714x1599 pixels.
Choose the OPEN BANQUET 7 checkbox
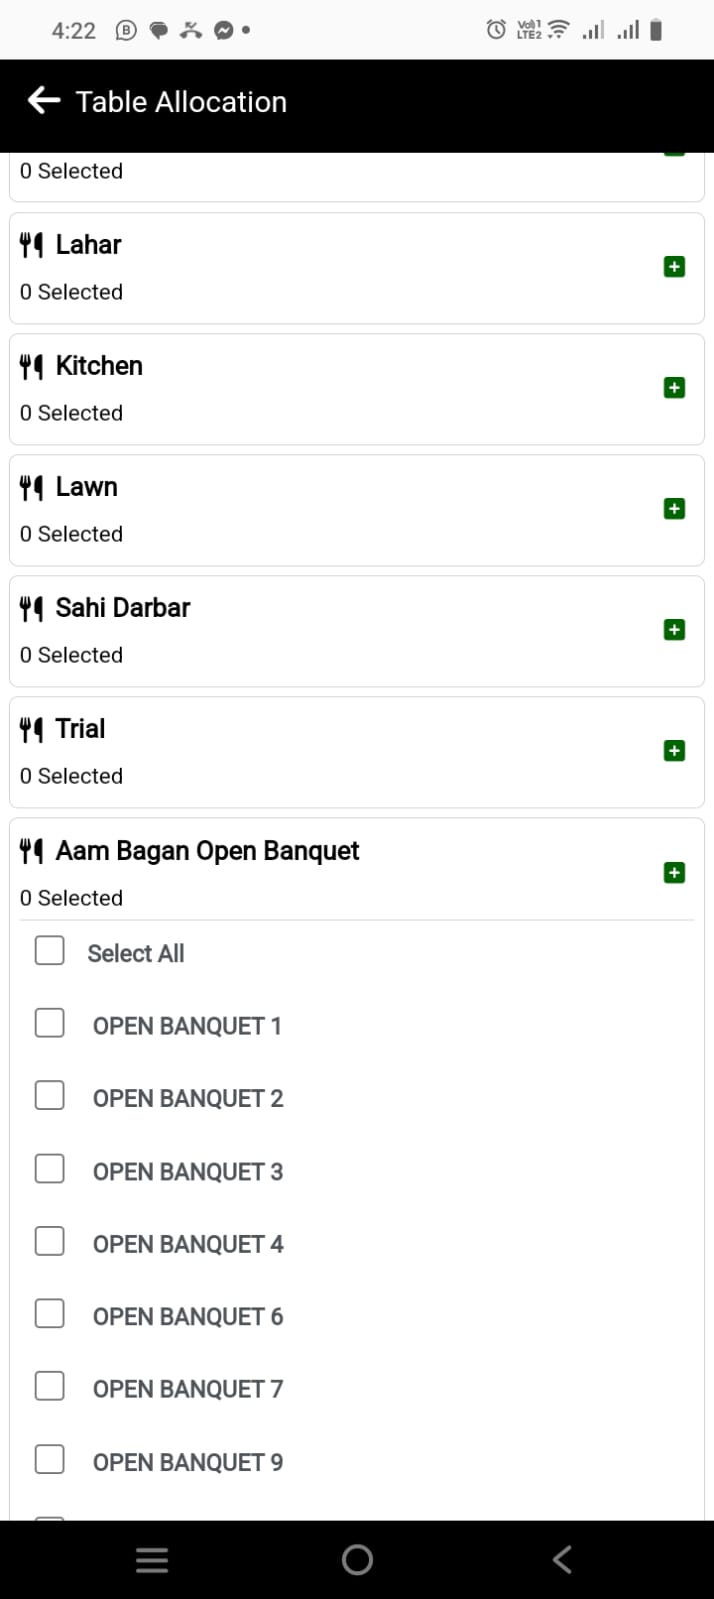tap(50, 1386)
